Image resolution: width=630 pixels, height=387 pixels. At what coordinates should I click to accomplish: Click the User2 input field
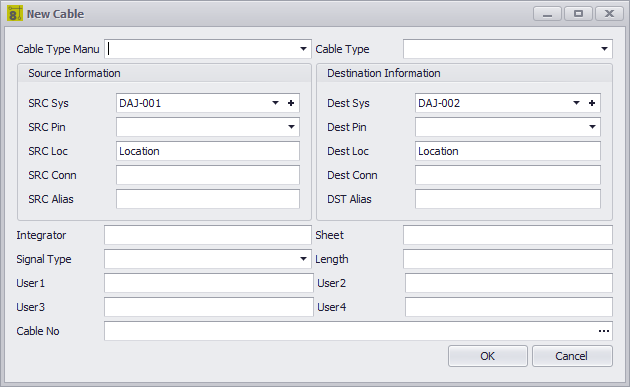click(509, 283)
